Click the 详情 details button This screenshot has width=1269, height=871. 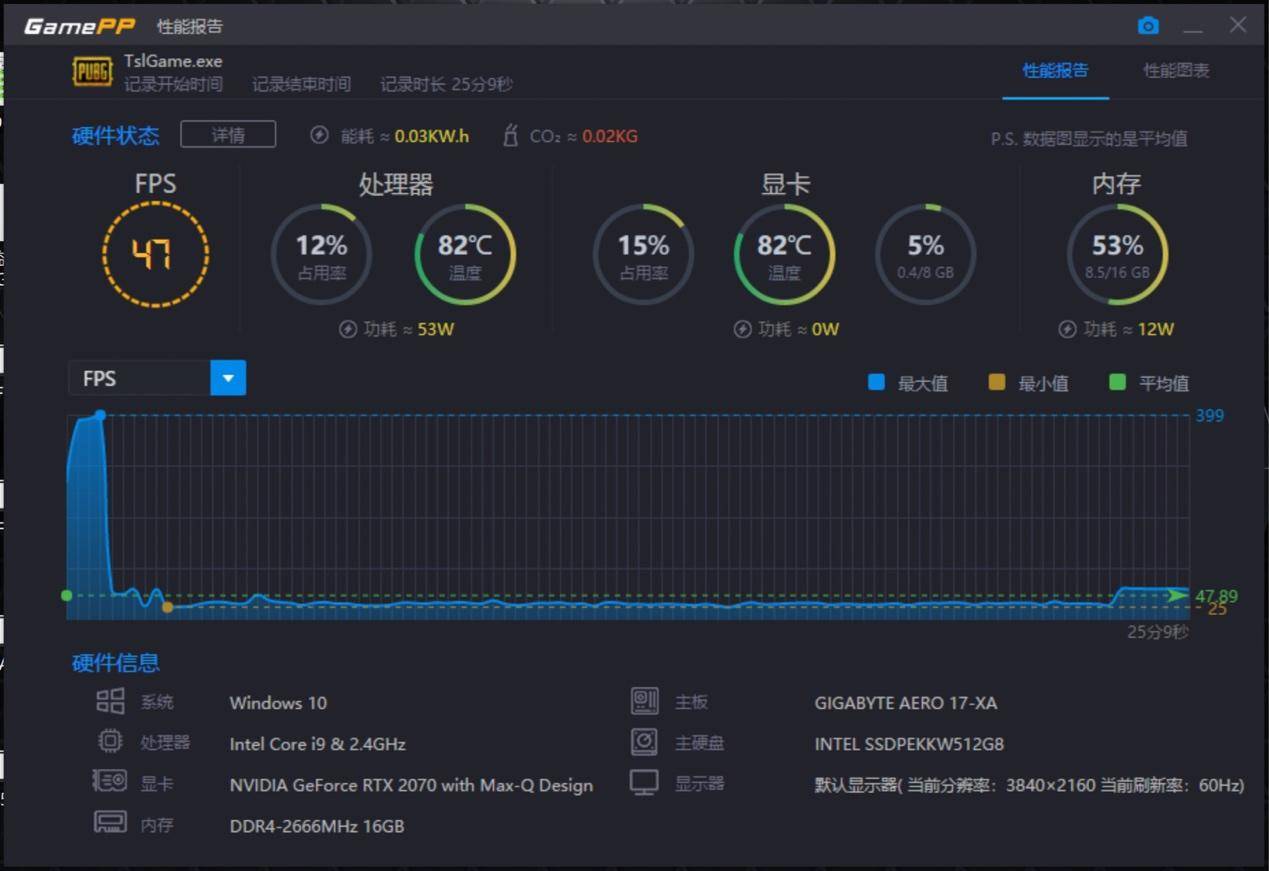[x=228, y=134]
